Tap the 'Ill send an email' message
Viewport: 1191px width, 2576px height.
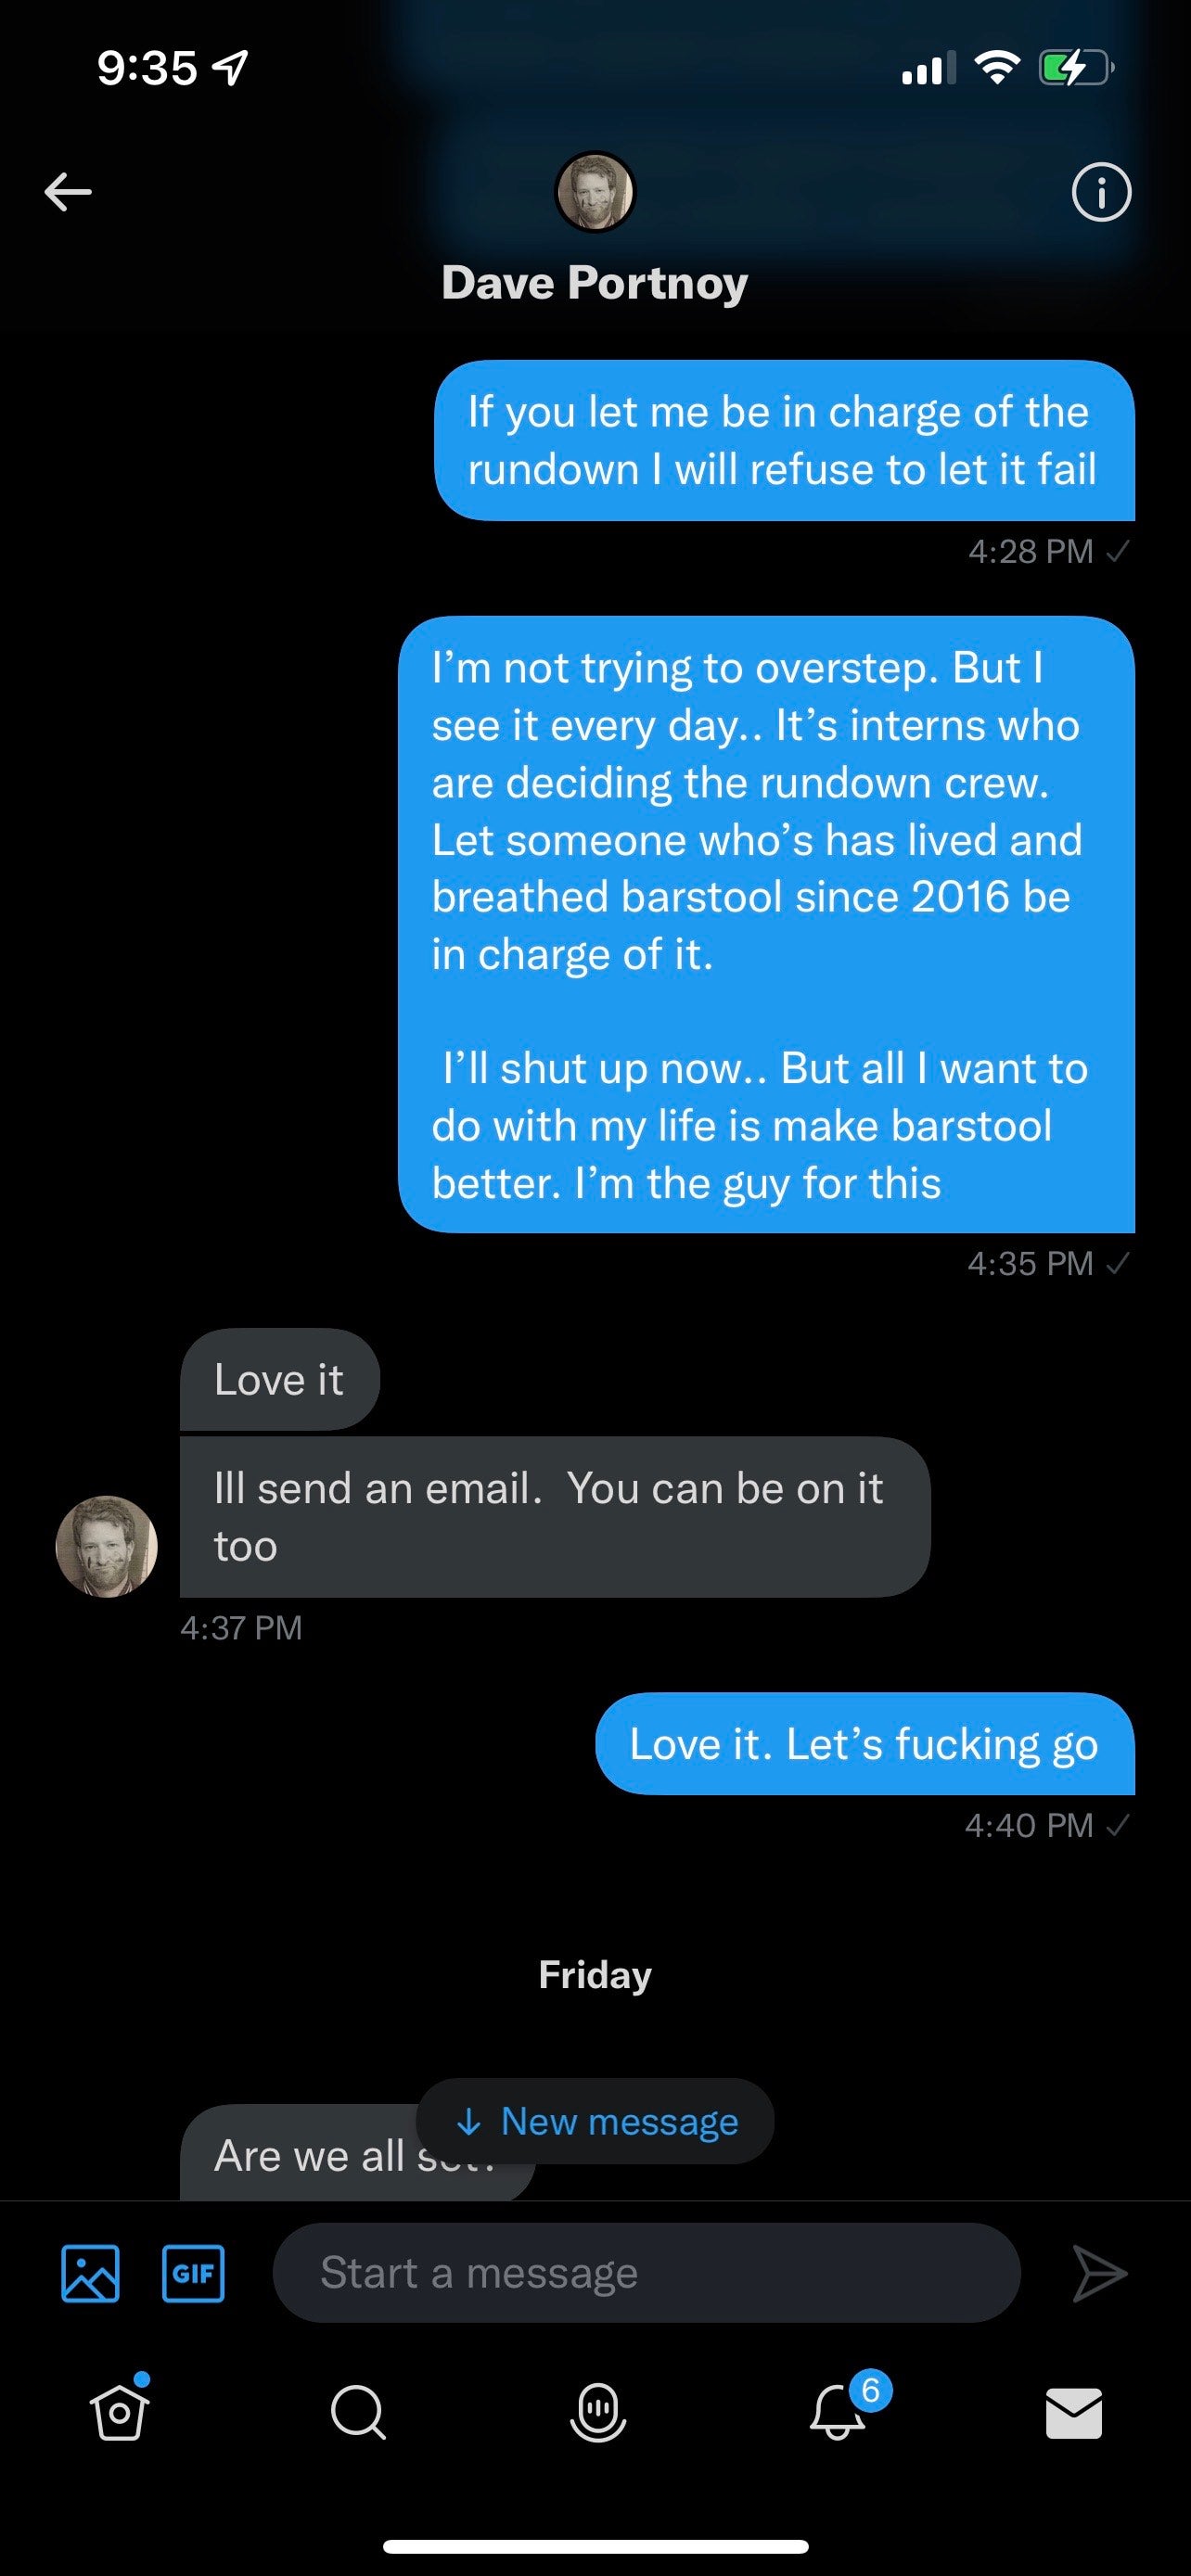tap(554, 1516)
